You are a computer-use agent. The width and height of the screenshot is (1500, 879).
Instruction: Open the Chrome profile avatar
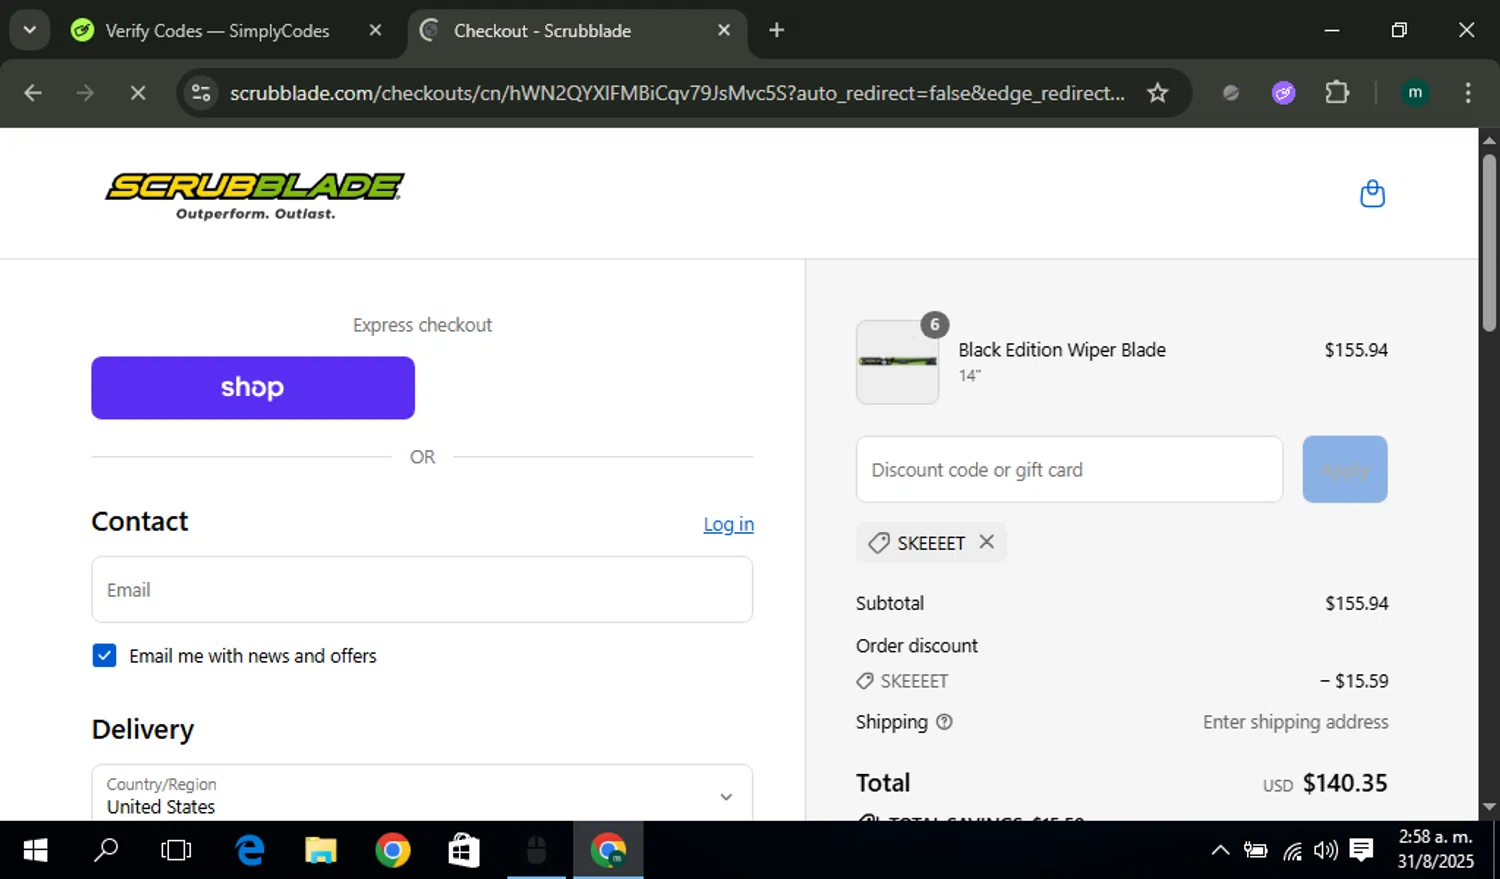coord(1415,93)
